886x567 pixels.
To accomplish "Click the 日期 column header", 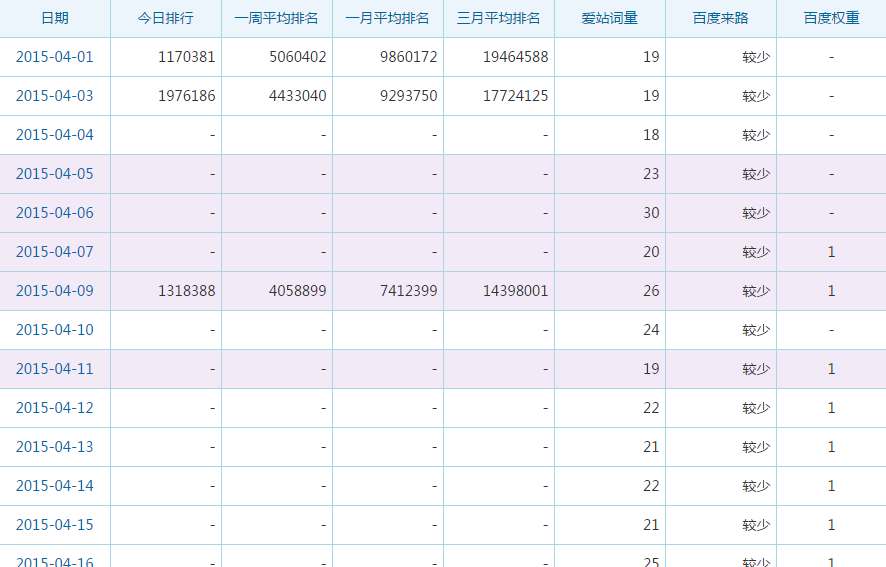I will pos(55,18).
